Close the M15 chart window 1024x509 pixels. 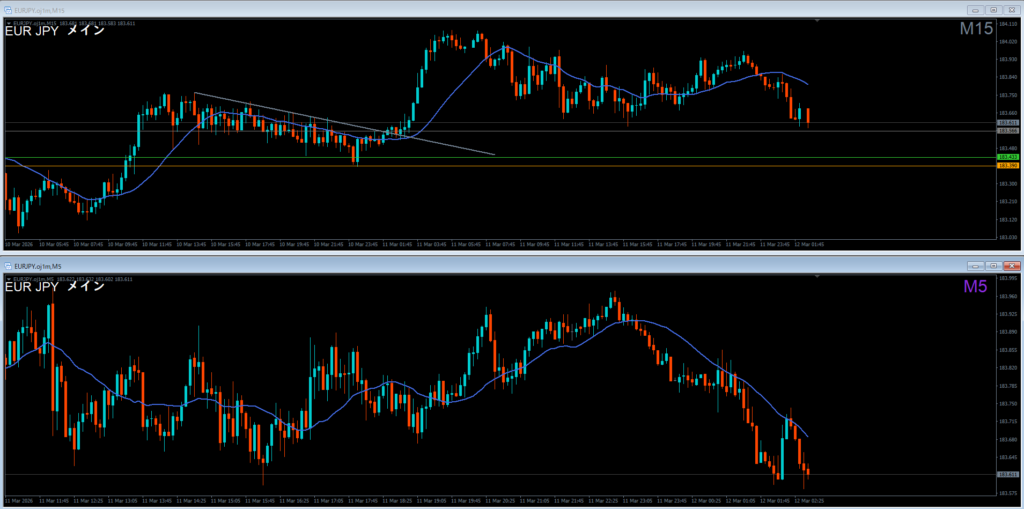click(1011, 10)
